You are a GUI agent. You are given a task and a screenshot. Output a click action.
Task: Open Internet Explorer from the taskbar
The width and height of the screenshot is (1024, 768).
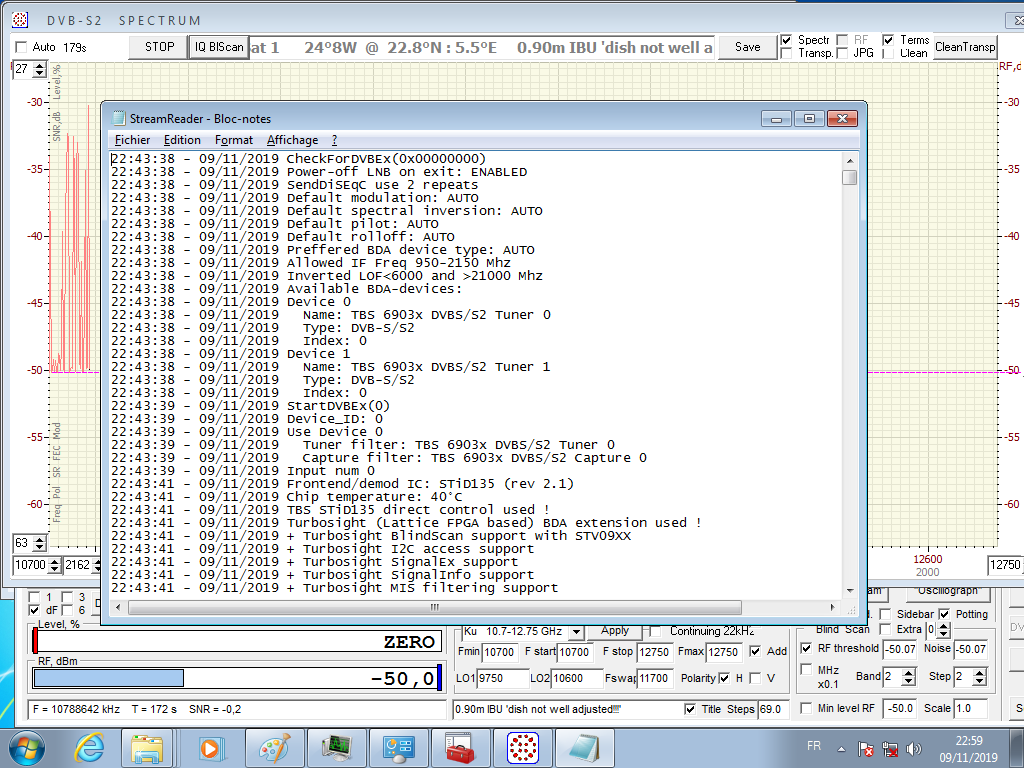(87, 747)
